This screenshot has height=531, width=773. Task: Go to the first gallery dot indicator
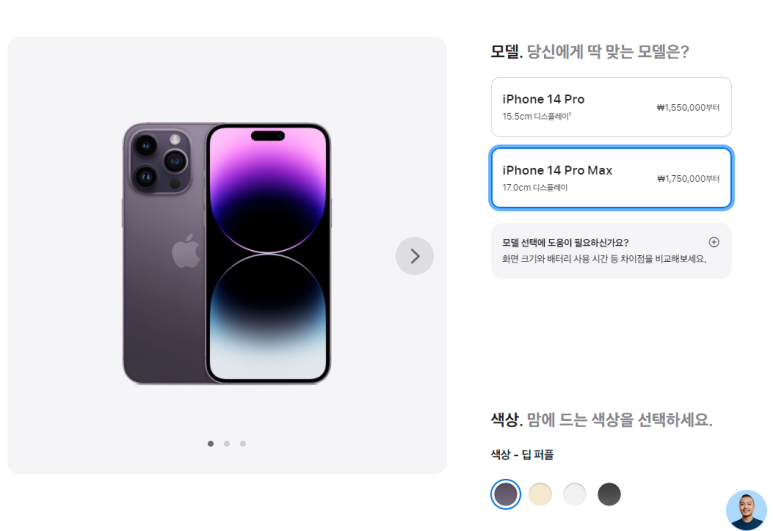pos(211,444)
